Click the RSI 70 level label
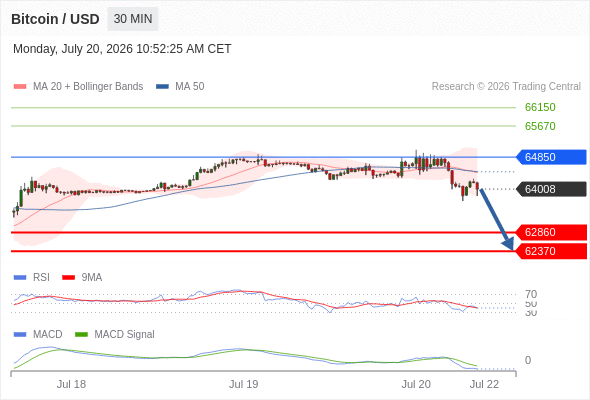This screenshot has width=590, height=400. (x=531, y=294)
